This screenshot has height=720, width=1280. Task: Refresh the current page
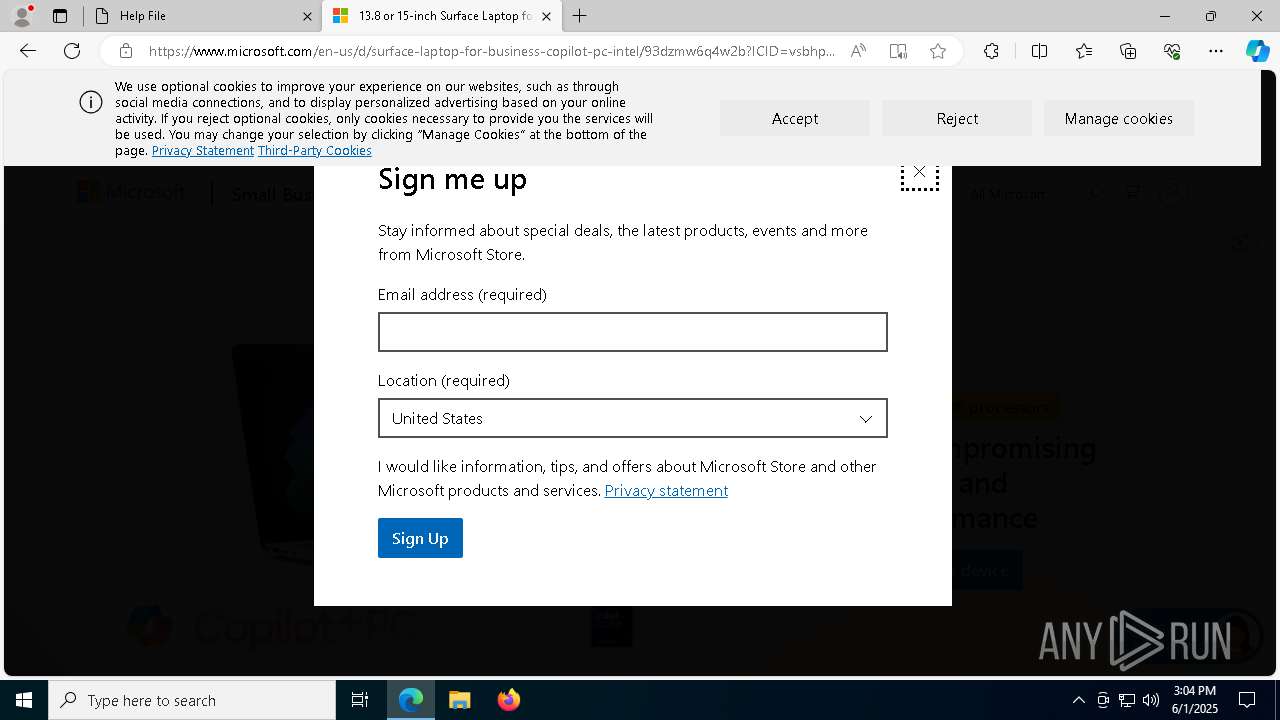pyautogui.click(x=72, y=51)
